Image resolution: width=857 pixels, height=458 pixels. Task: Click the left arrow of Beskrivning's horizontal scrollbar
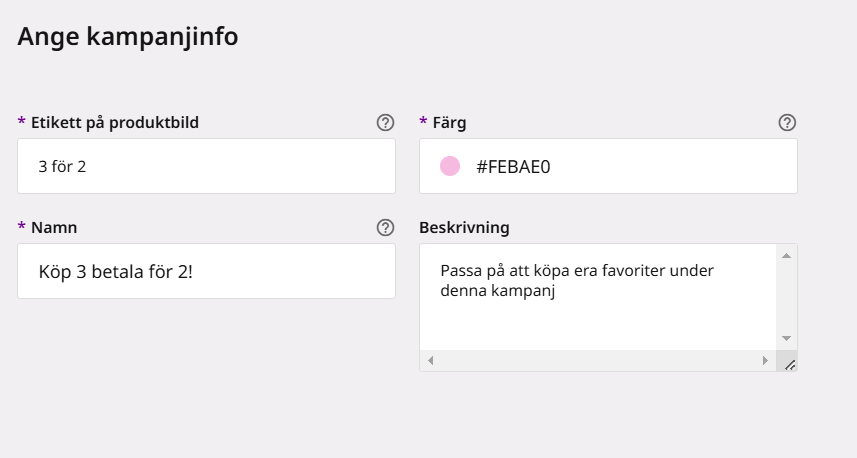tap(431, 361)
